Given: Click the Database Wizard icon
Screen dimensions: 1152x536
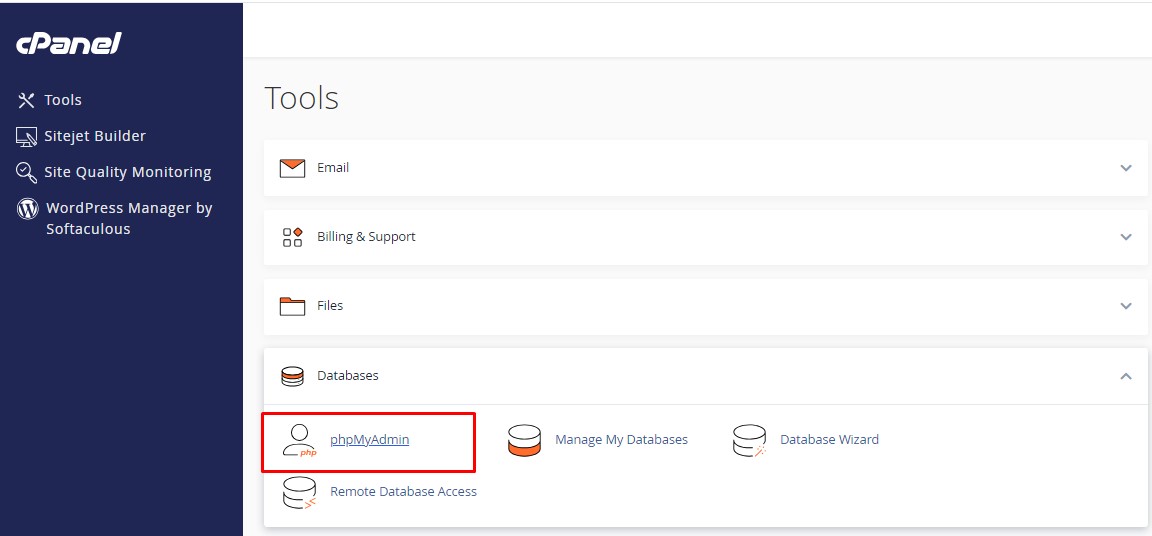Looking at the screenshot, I should click(749, 441).
